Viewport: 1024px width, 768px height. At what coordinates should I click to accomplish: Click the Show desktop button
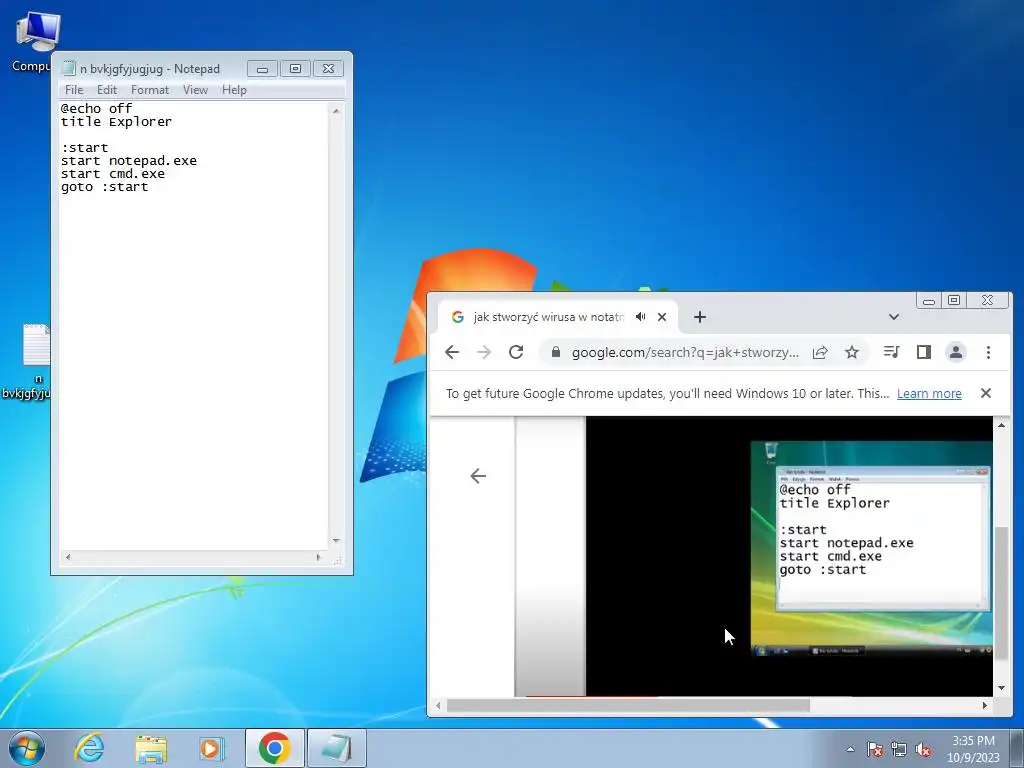tap(1017, 748)
